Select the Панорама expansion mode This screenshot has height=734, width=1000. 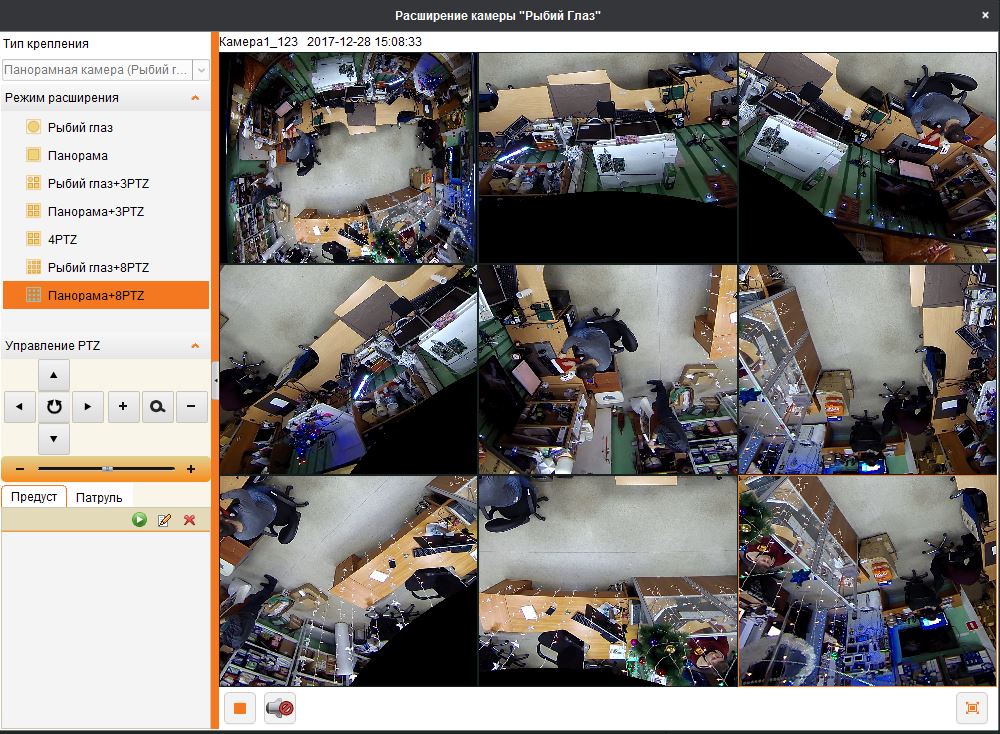point(106,156)
